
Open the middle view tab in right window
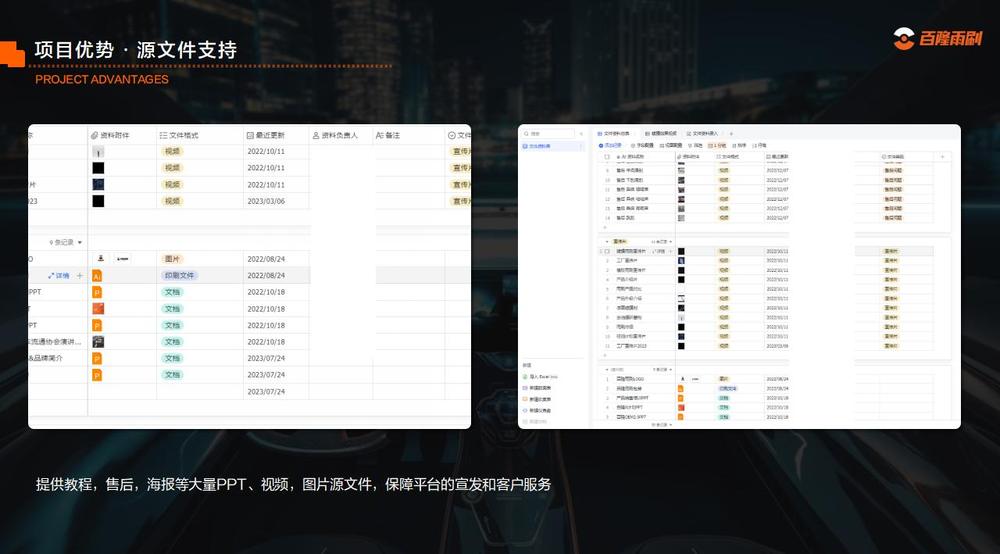[x=661, y=134]
